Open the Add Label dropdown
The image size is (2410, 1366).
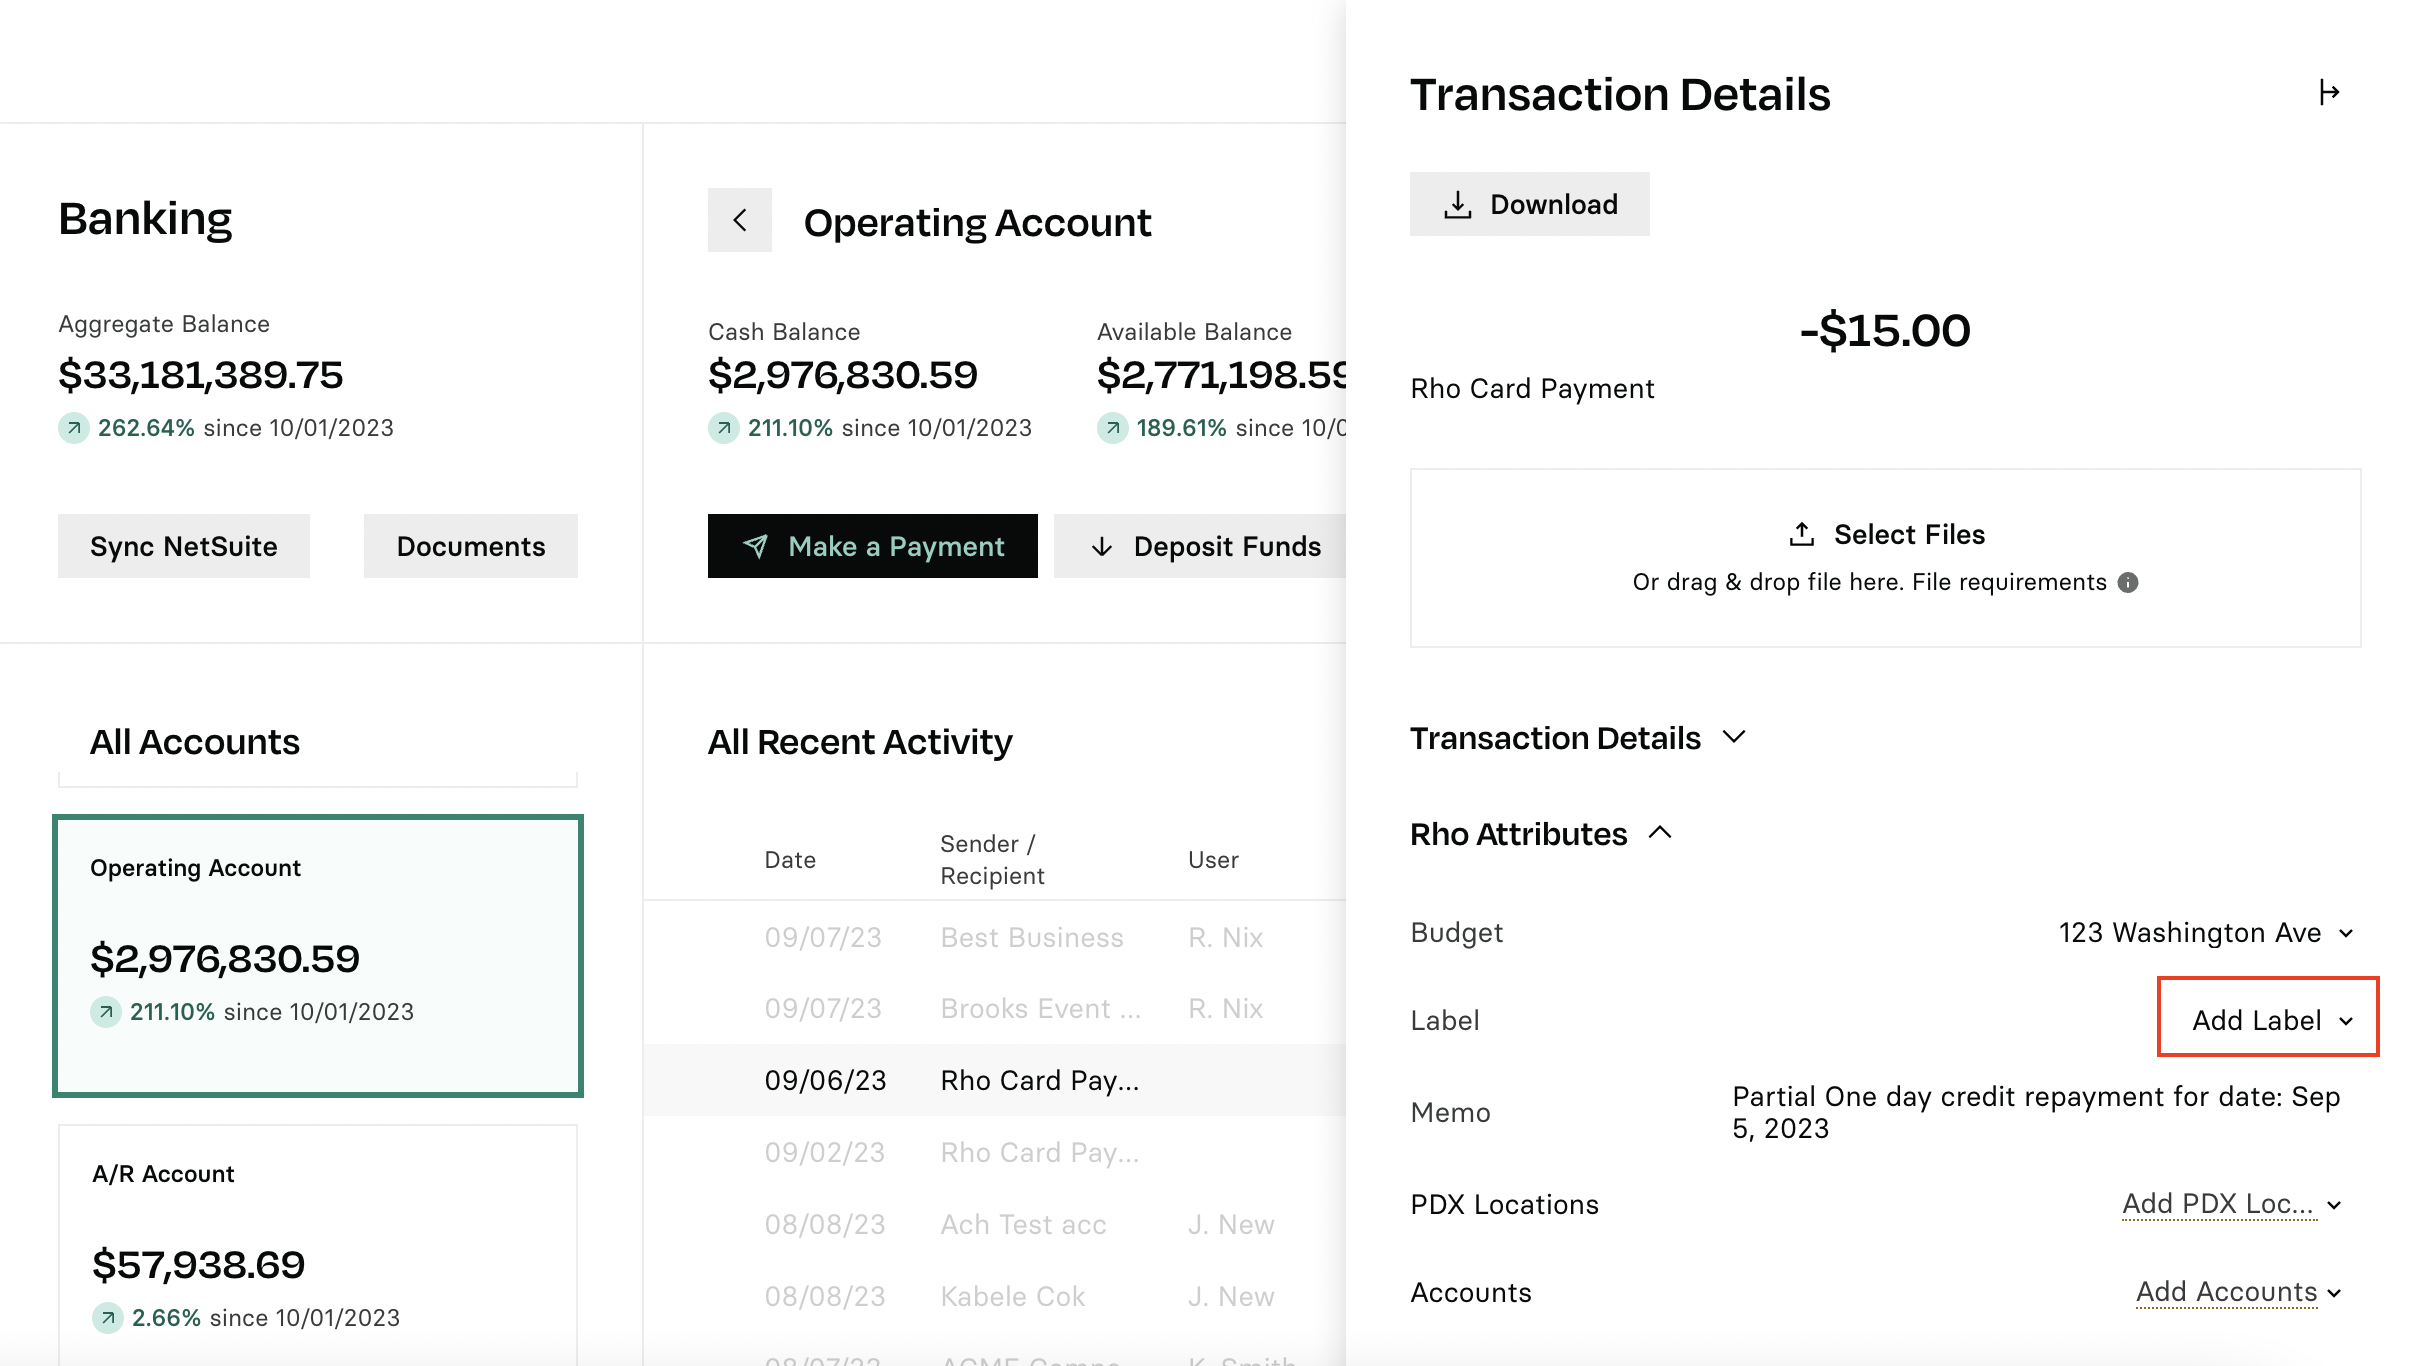tap(2268, 1020)
